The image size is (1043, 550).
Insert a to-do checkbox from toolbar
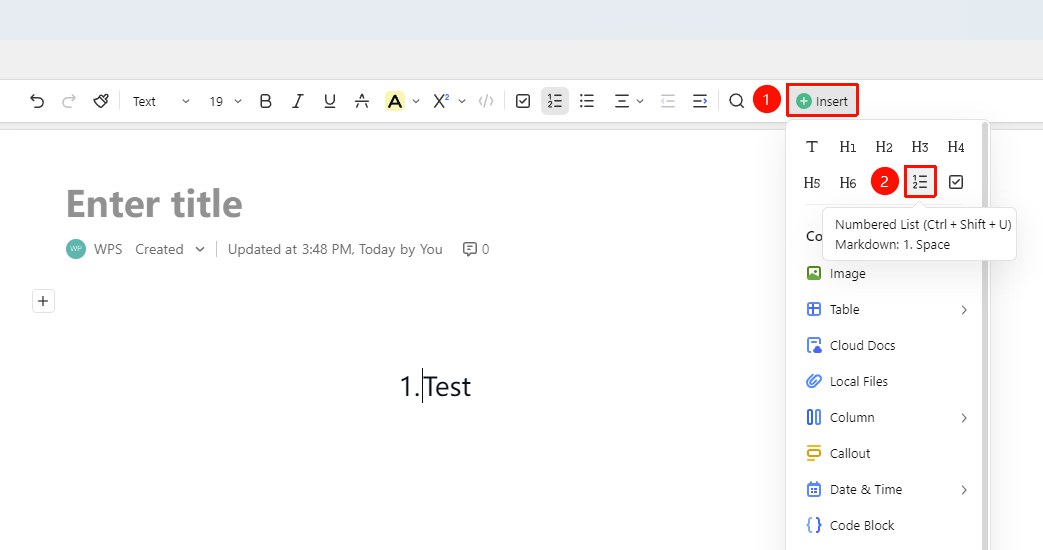point(523,101)
